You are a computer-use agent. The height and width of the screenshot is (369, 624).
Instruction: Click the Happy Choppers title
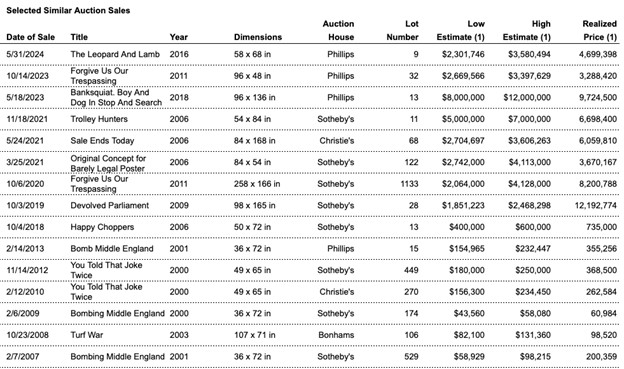click(102, 227)
